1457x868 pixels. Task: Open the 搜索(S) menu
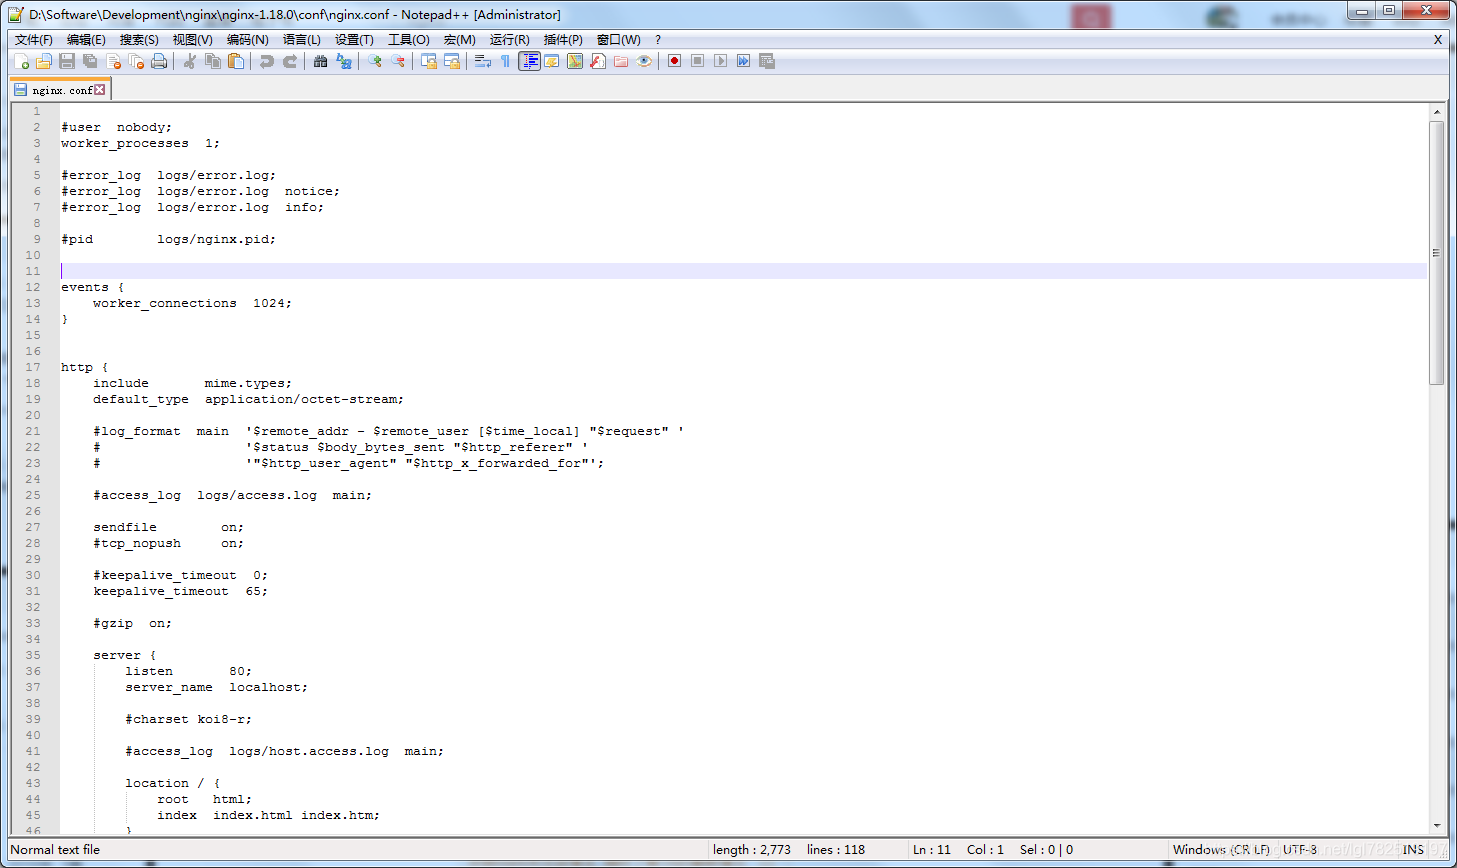coord(139,40)
